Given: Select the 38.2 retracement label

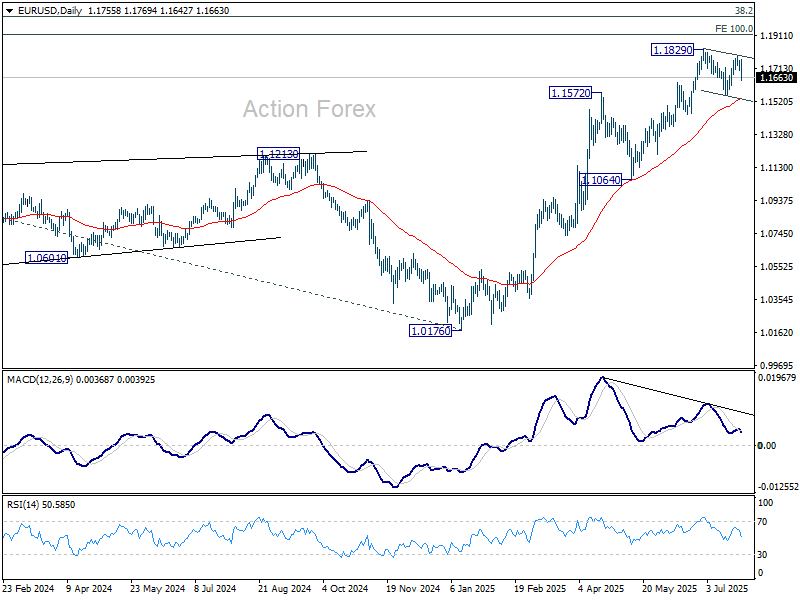Looking at the screenshot, I should point(744,10).
